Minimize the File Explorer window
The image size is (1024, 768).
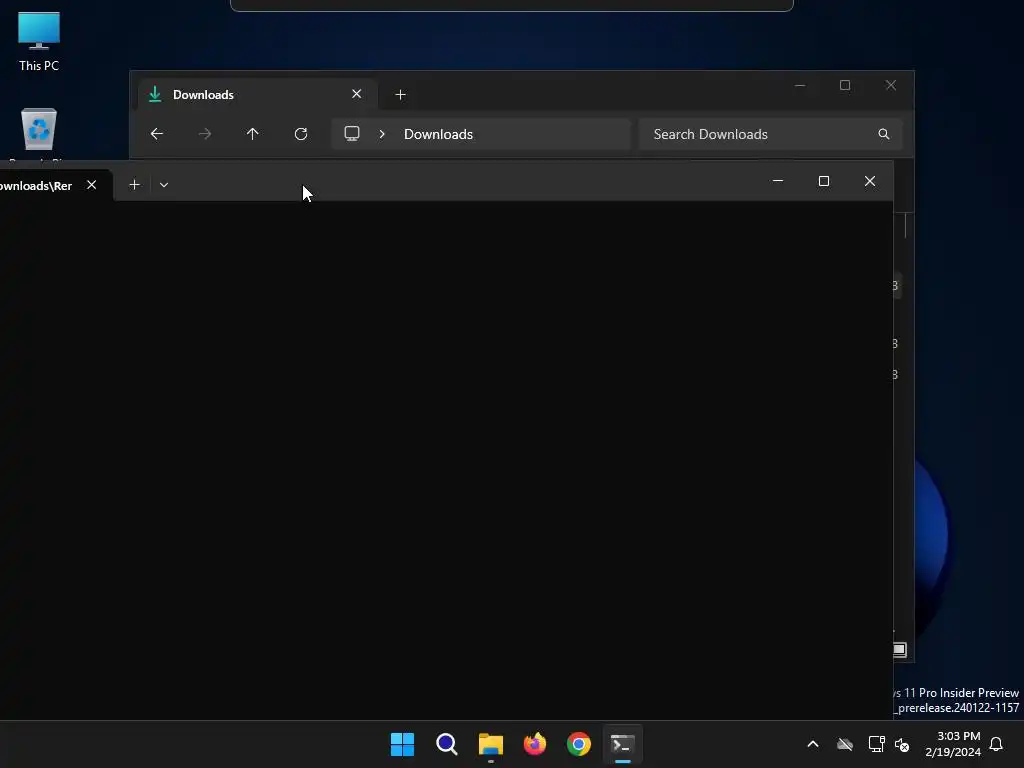pyautogui.click(x=800, y=86)
